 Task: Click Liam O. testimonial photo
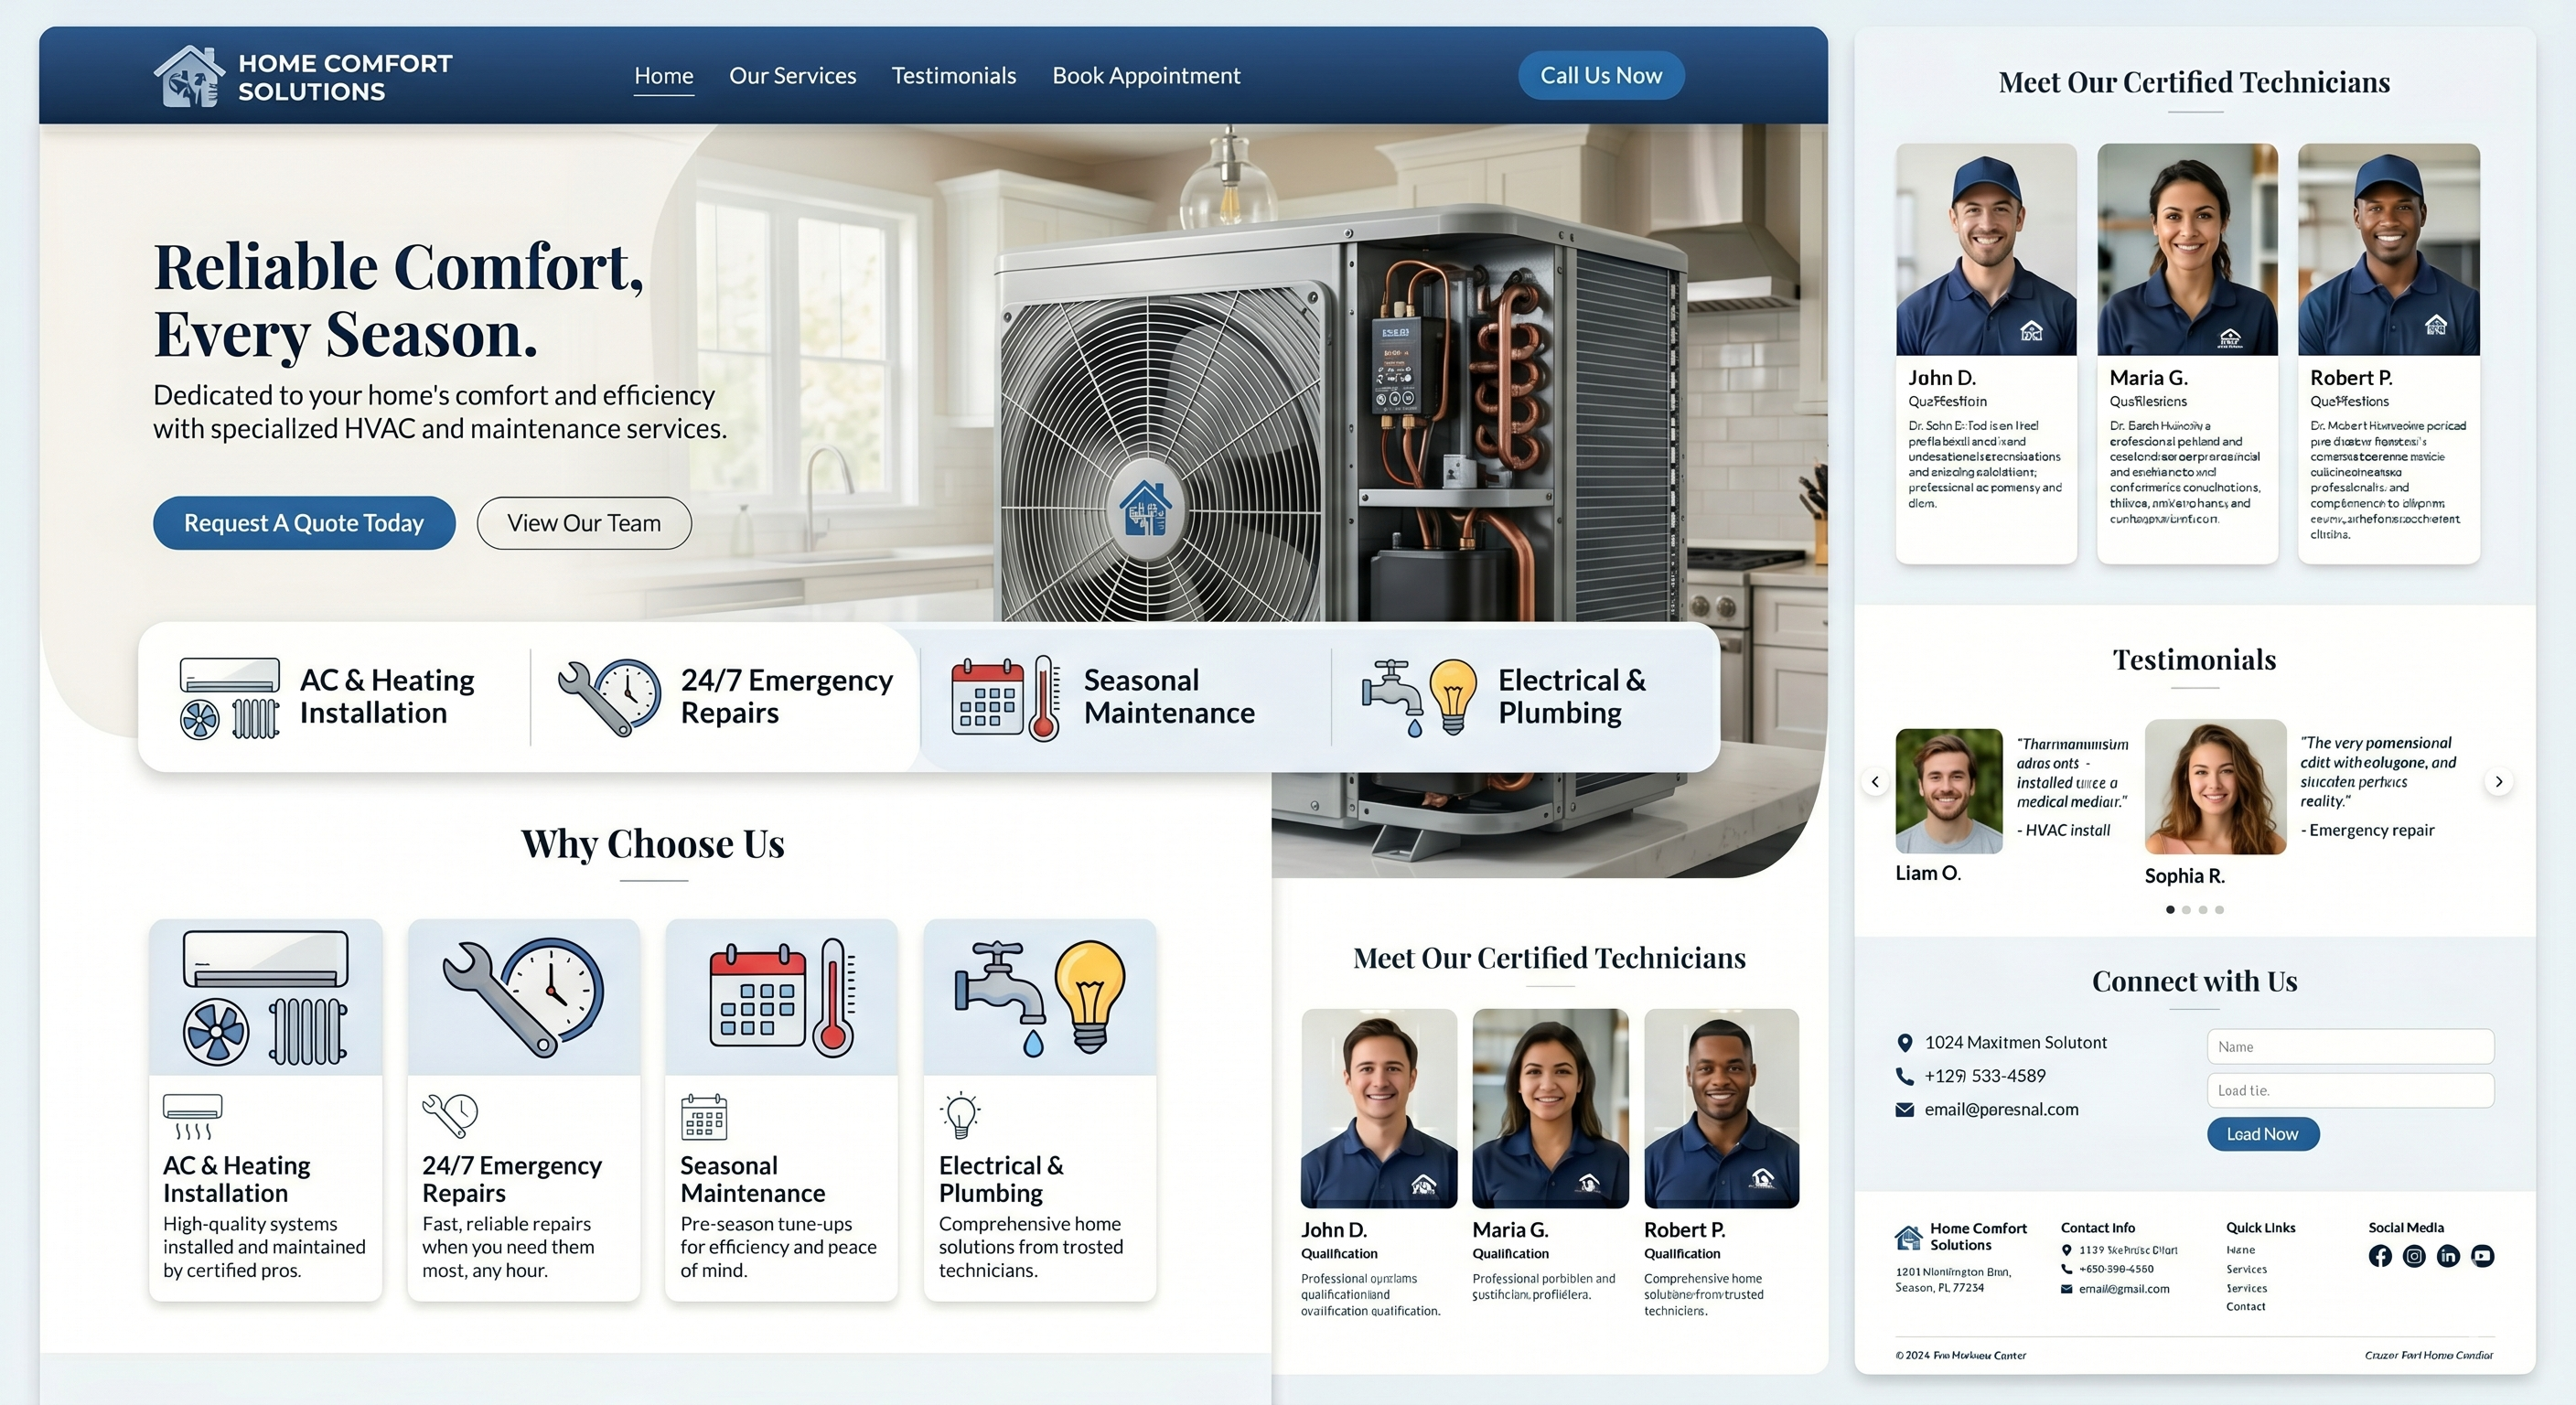1949,791
